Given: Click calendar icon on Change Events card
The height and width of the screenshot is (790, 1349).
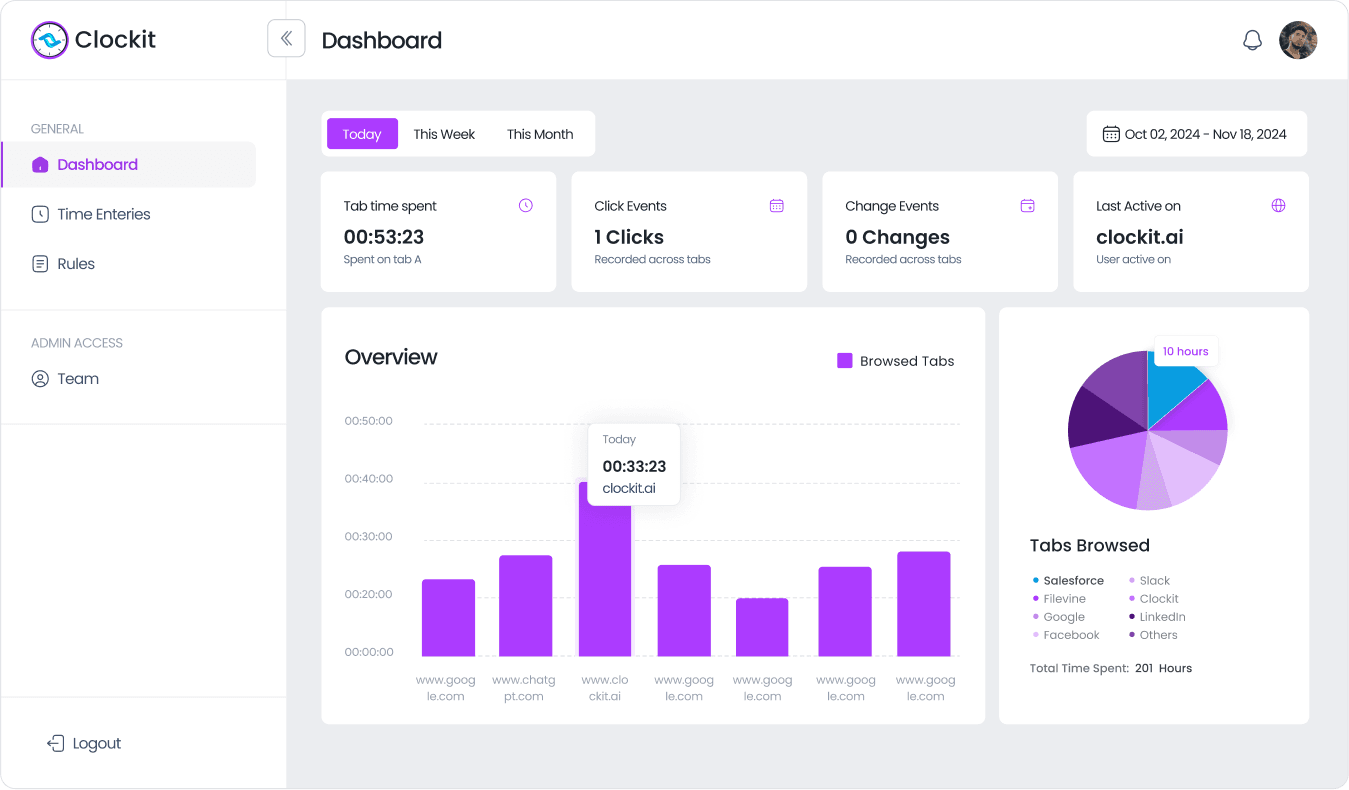Looking at the screenshot, I should point(1027,205).
